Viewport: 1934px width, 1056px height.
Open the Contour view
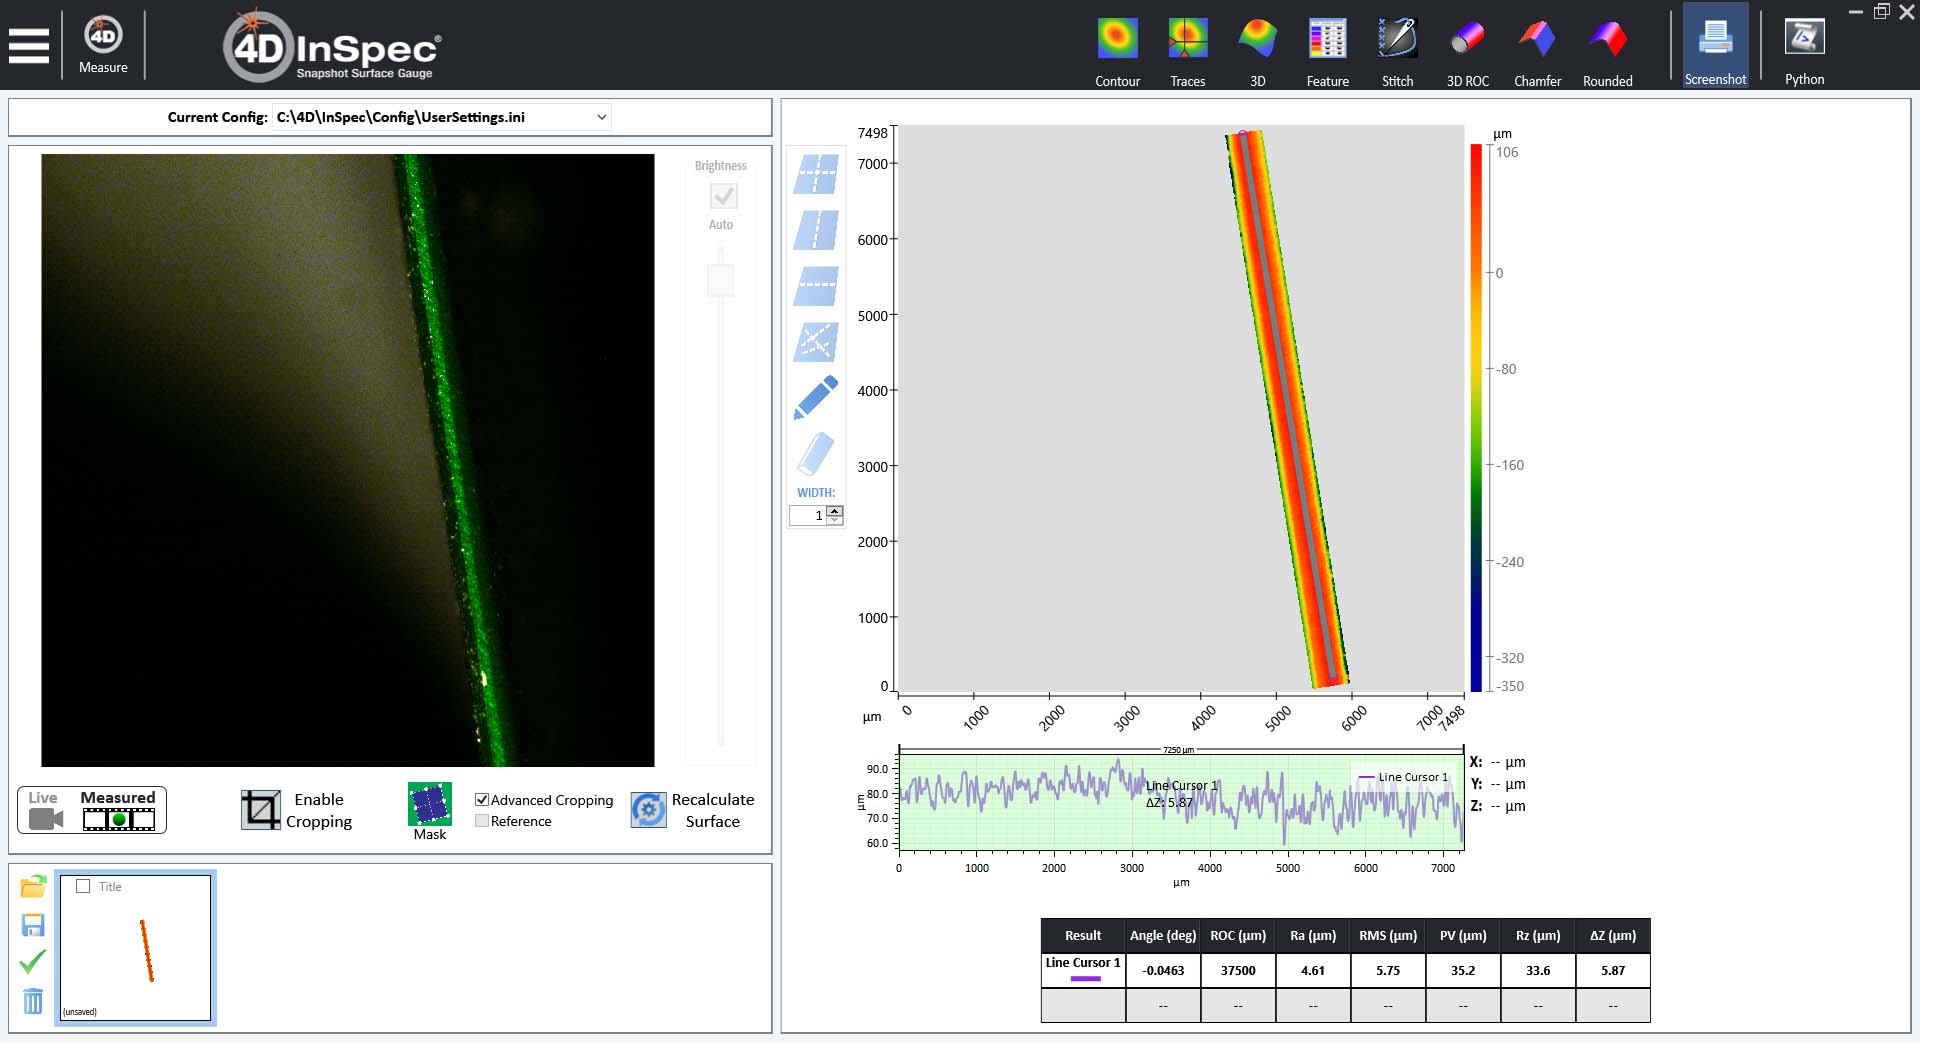pyautogui.click(x=1117, y=53)
